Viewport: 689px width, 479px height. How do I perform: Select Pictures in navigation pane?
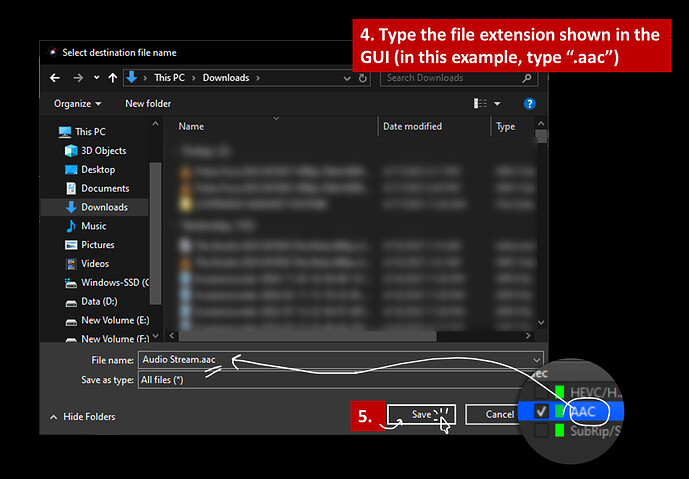97,245
